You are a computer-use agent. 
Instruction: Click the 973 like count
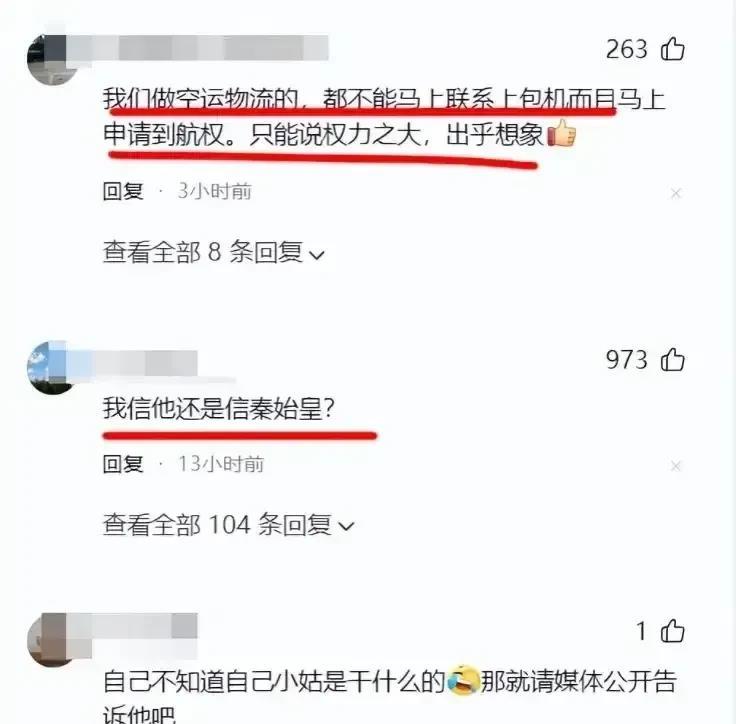tap(627, 361)
